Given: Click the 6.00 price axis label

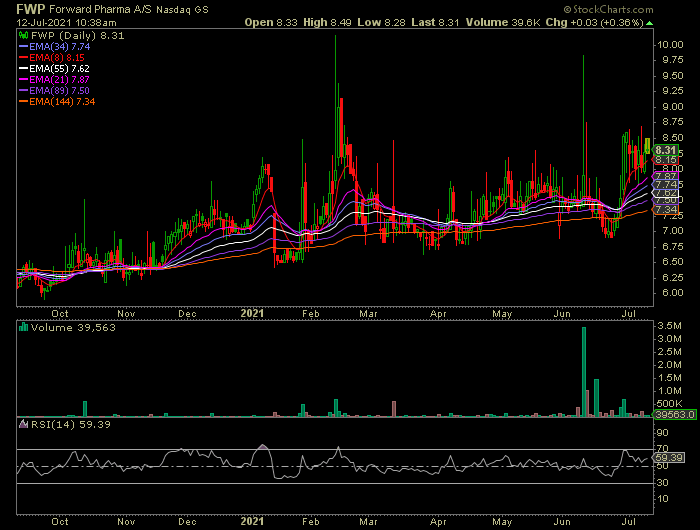Looking at the screenshot, I should pyautogui.click(x=672, y=293).
